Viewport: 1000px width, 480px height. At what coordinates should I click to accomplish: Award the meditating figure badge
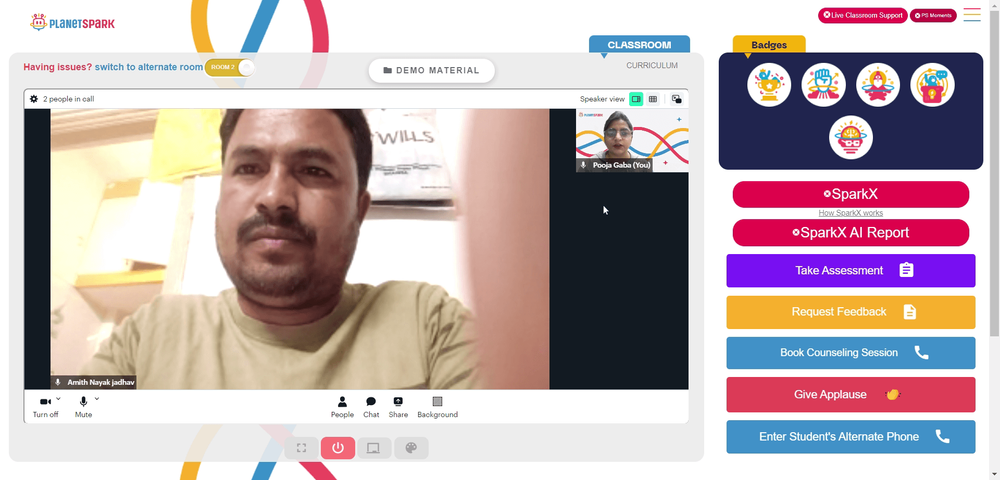click(878, 85)
